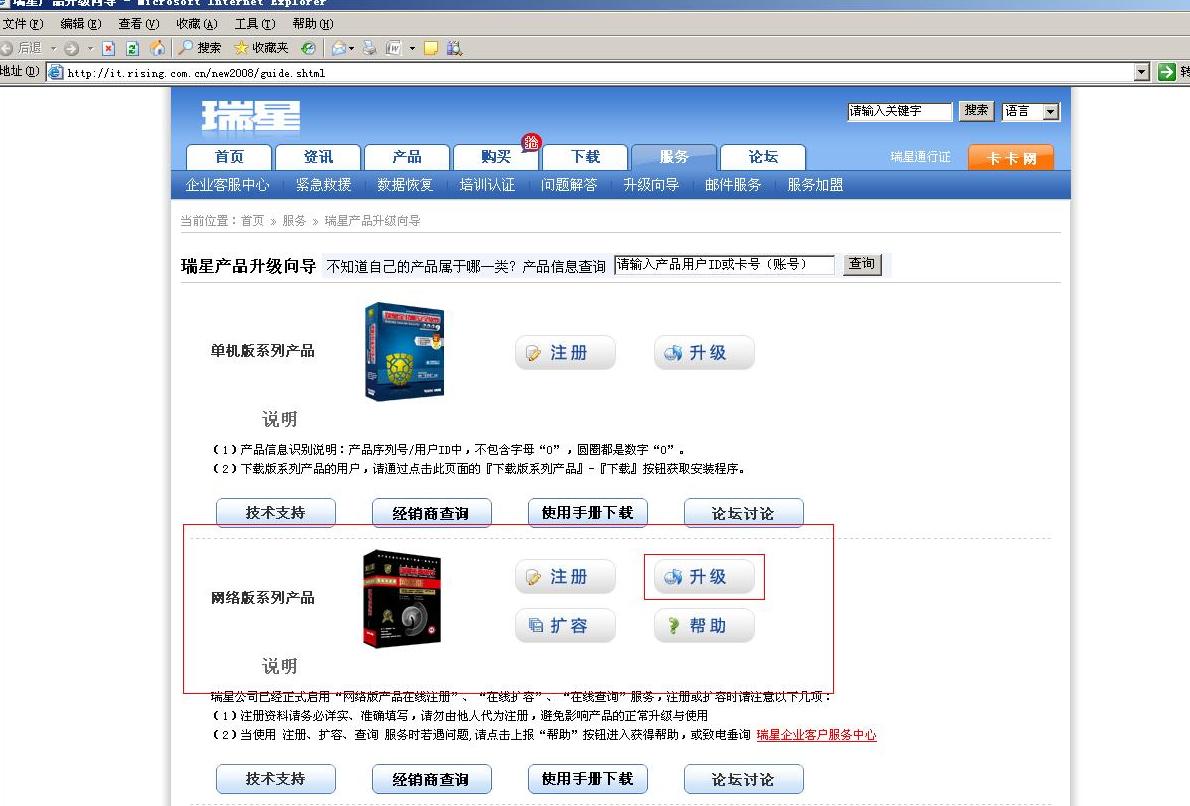The height and width of the screenshot is (806, 1190).
Task: Click the red 抢 badge on 购买 tab
Action: (530, 142)
